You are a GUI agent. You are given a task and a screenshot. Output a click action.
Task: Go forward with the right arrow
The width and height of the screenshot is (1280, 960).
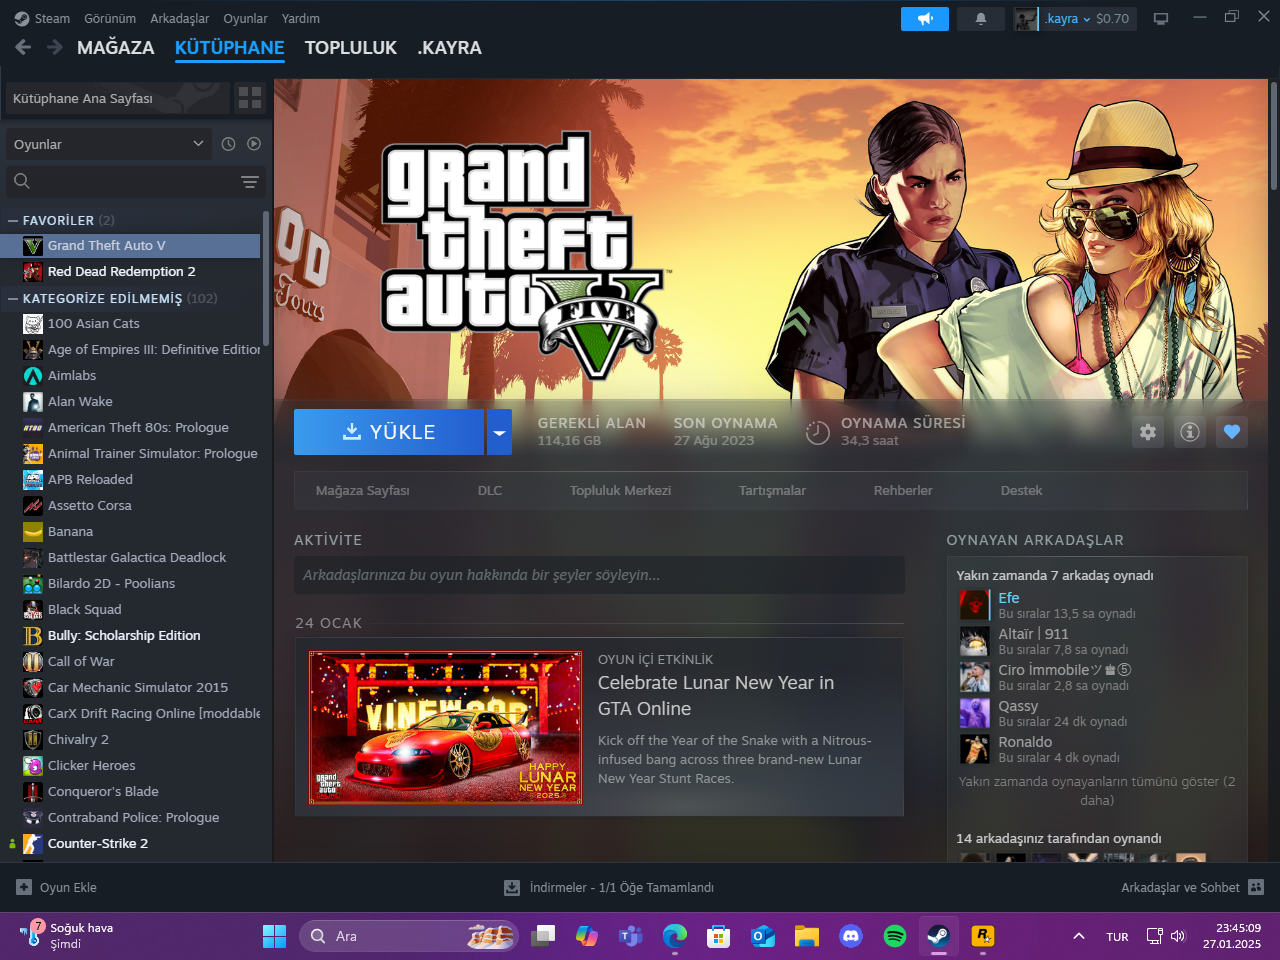pyautogui.click(x=55, y=47)
